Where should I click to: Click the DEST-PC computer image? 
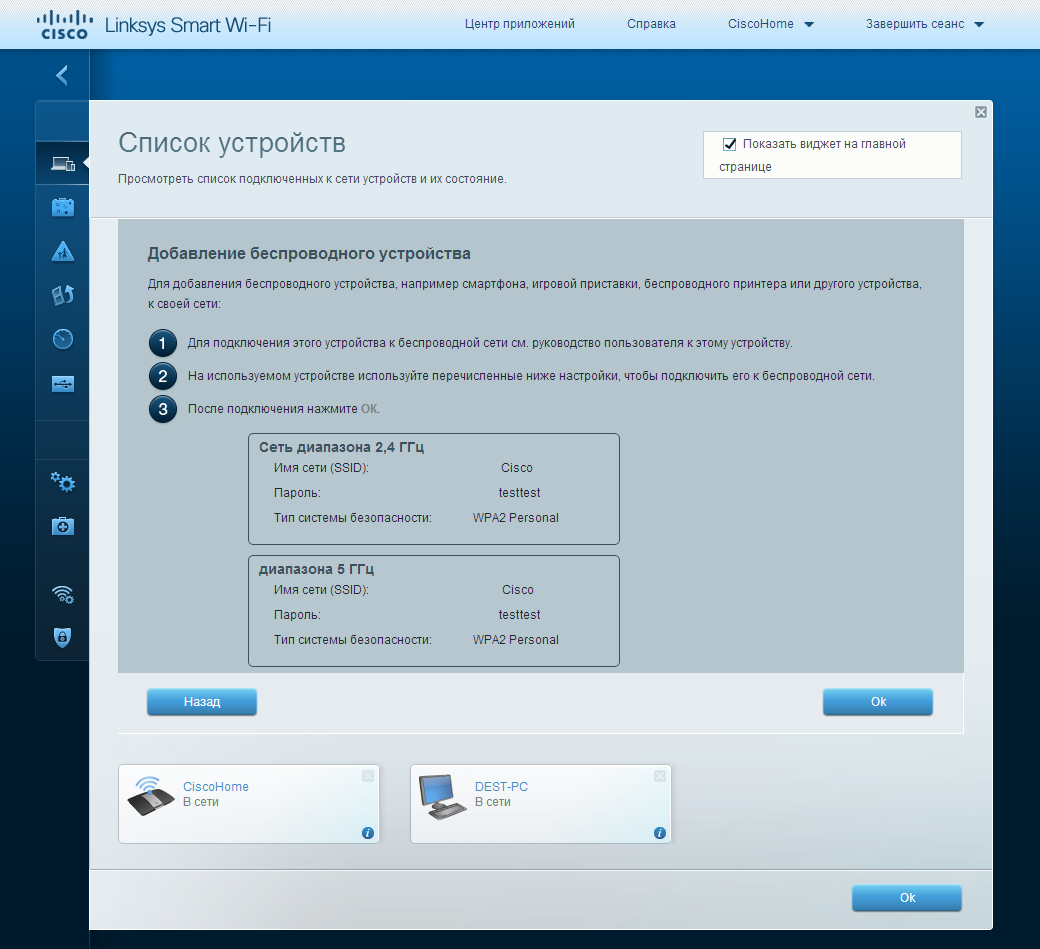[442, 796]
